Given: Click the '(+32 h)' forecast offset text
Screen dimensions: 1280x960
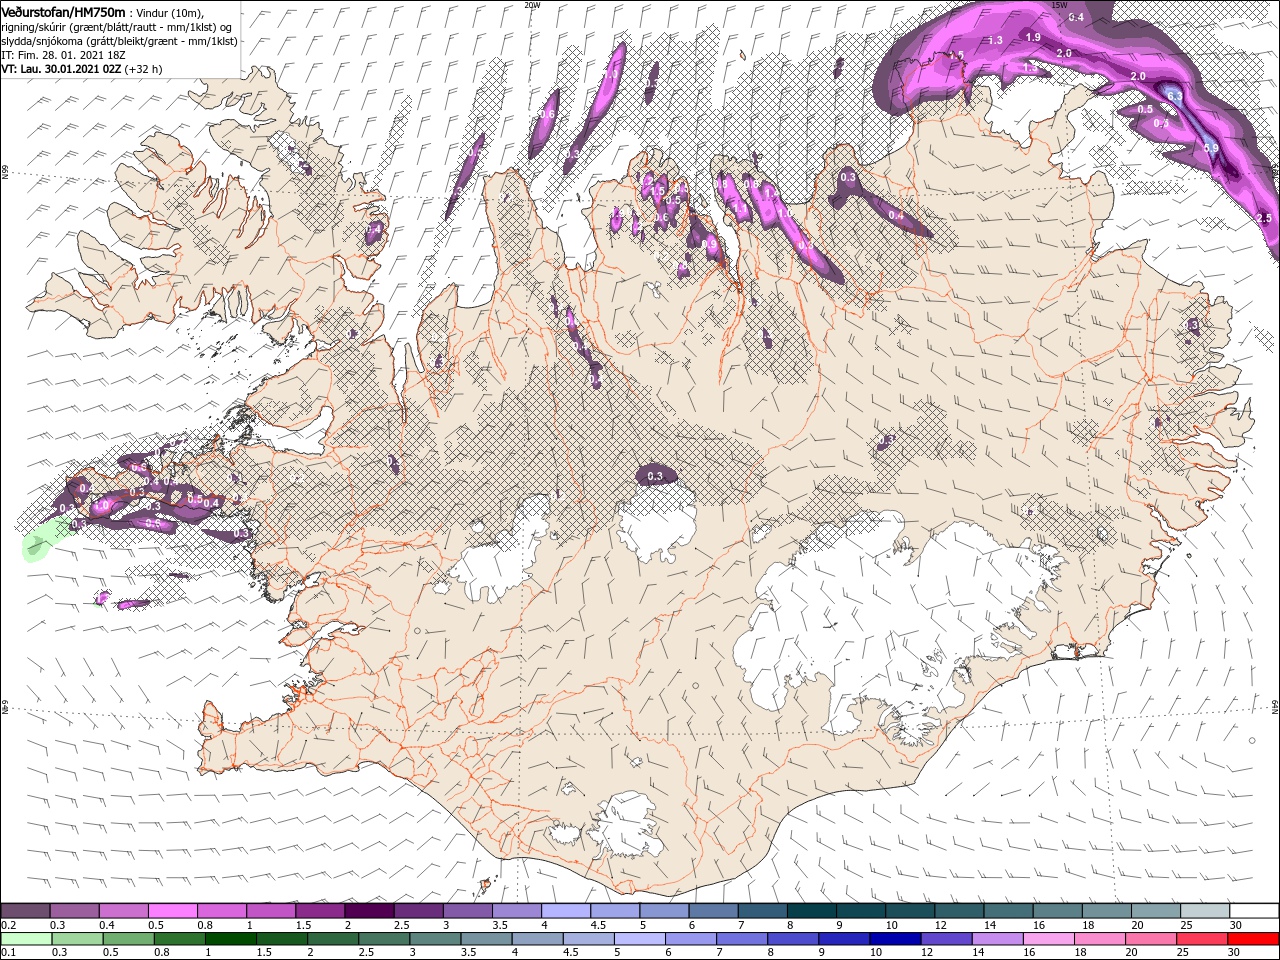Looking at the screenshot, I should pyautogui.click(x=143, y=69).
